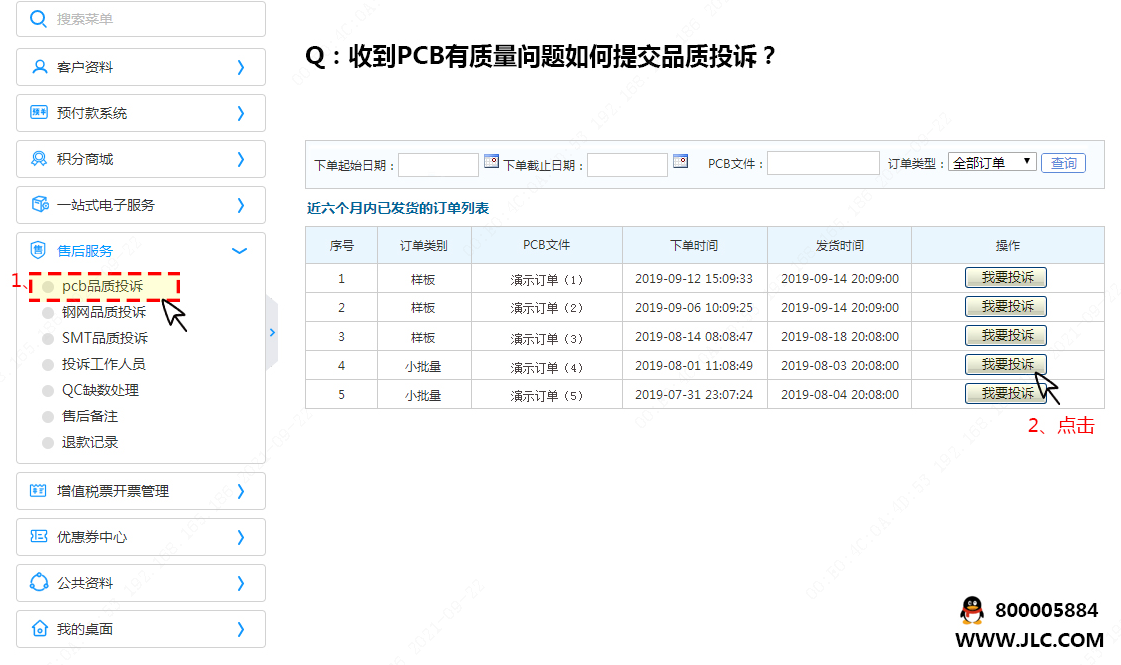Open calendar picker for 下单起始日期
This screenshot has width=1121, height=665.
coord(491,161)
